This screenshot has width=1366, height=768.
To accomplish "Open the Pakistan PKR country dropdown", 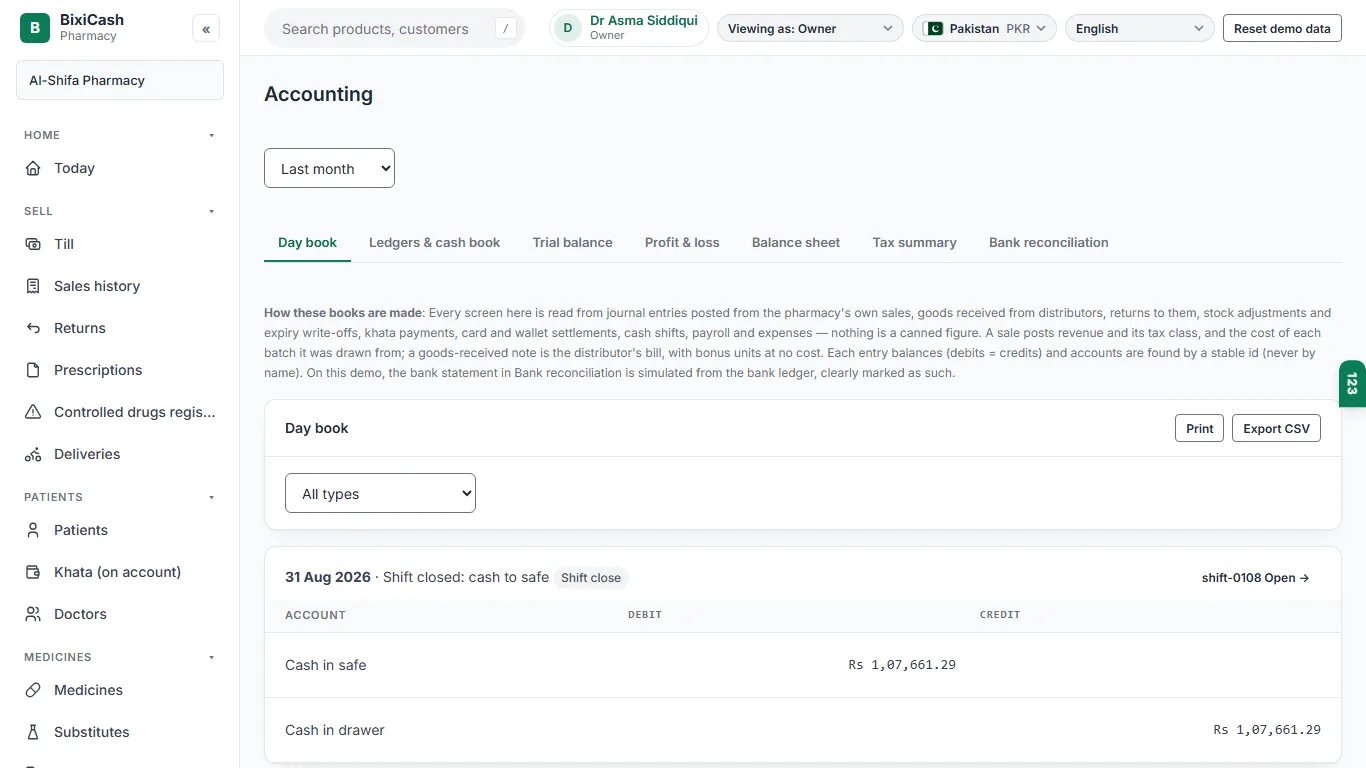I will click(984, 28).
